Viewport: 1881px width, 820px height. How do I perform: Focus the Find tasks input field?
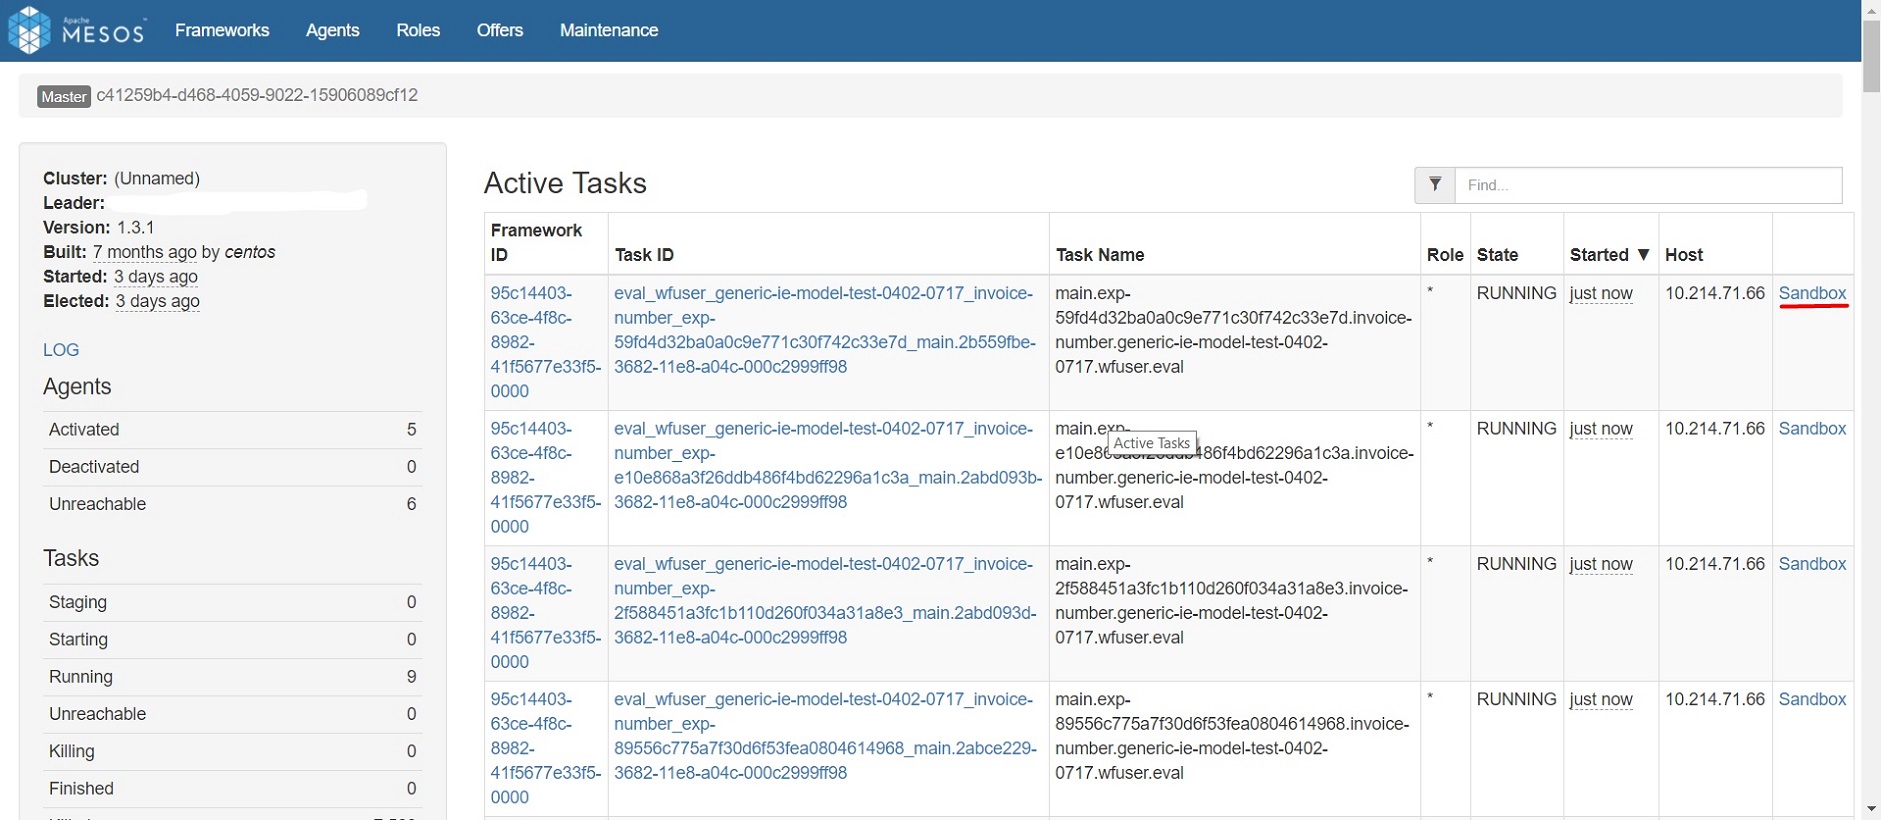click(1648, 185)
